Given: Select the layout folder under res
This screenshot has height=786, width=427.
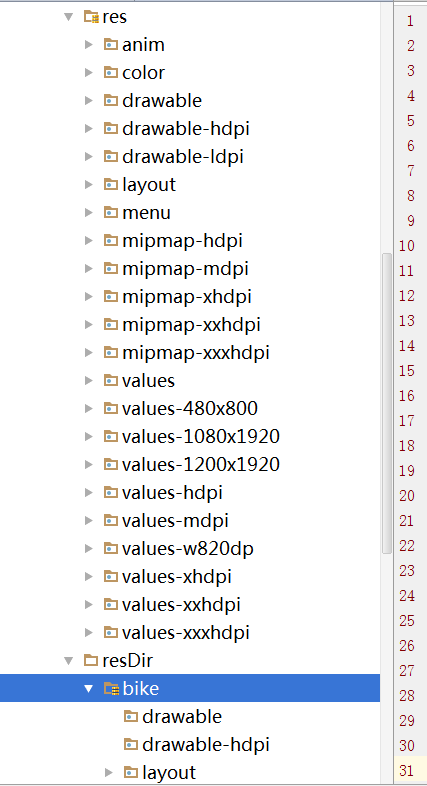Looking at the screenshot, I should point(149,185).
